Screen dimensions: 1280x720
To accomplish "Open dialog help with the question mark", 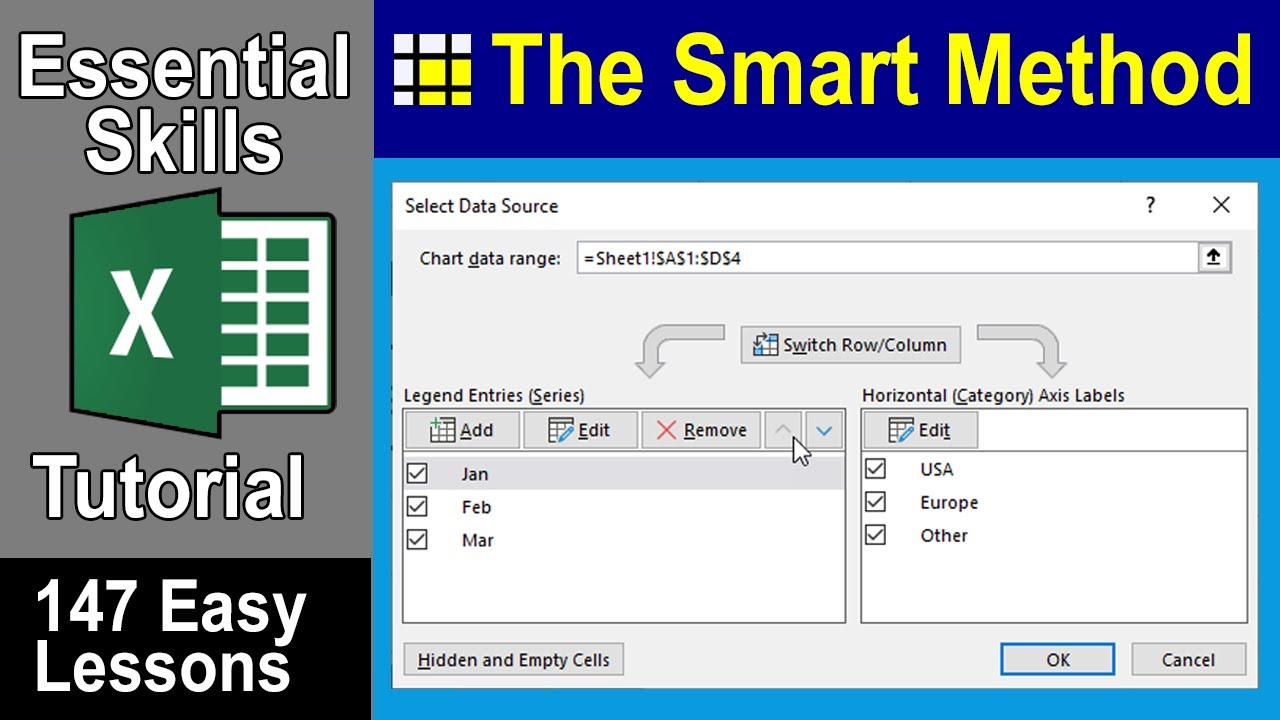I will click(x=1150, y=205).
